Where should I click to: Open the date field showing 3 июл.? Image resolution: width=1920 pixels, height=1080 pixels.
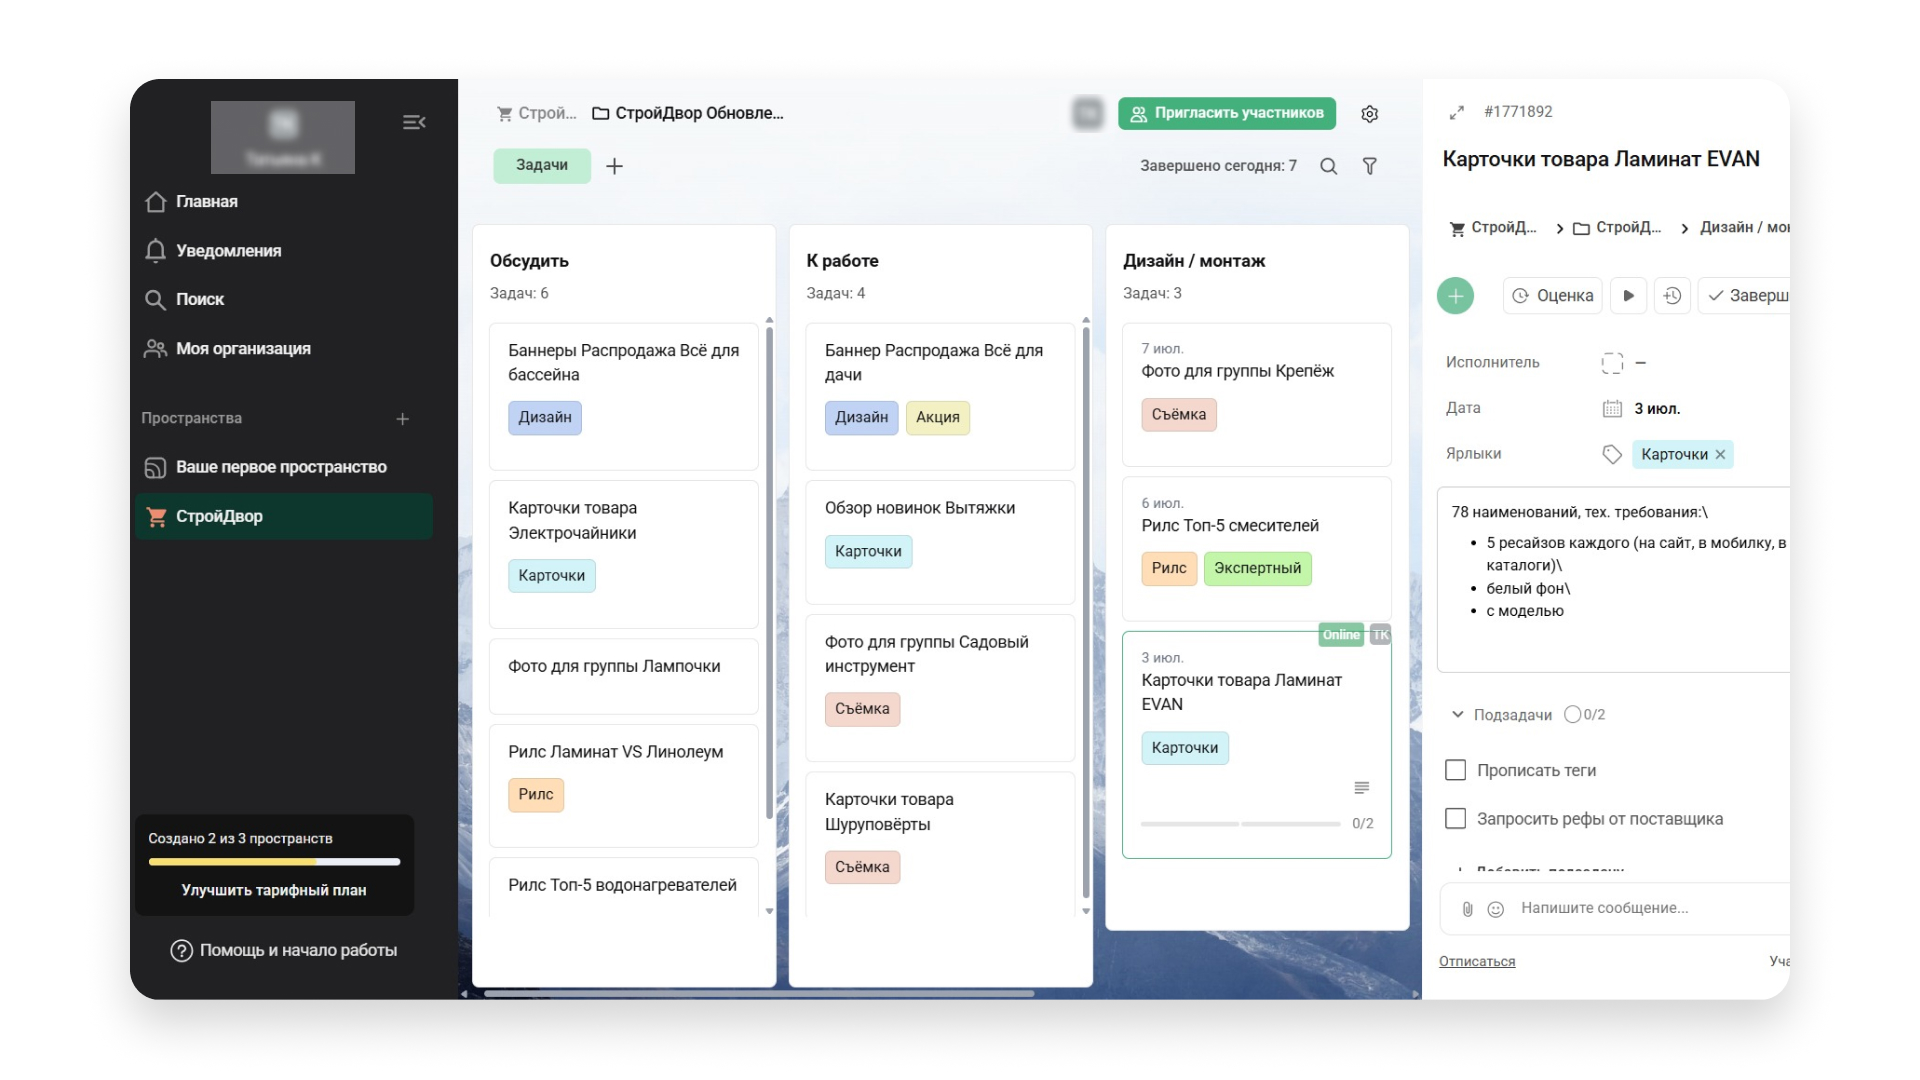(1657, 409)
